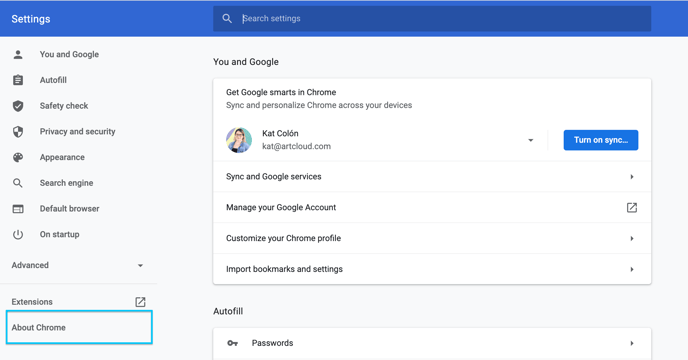This screenshot has height=360, width=688.
Task: Open Manage your Google Account link
Action: 432,207
